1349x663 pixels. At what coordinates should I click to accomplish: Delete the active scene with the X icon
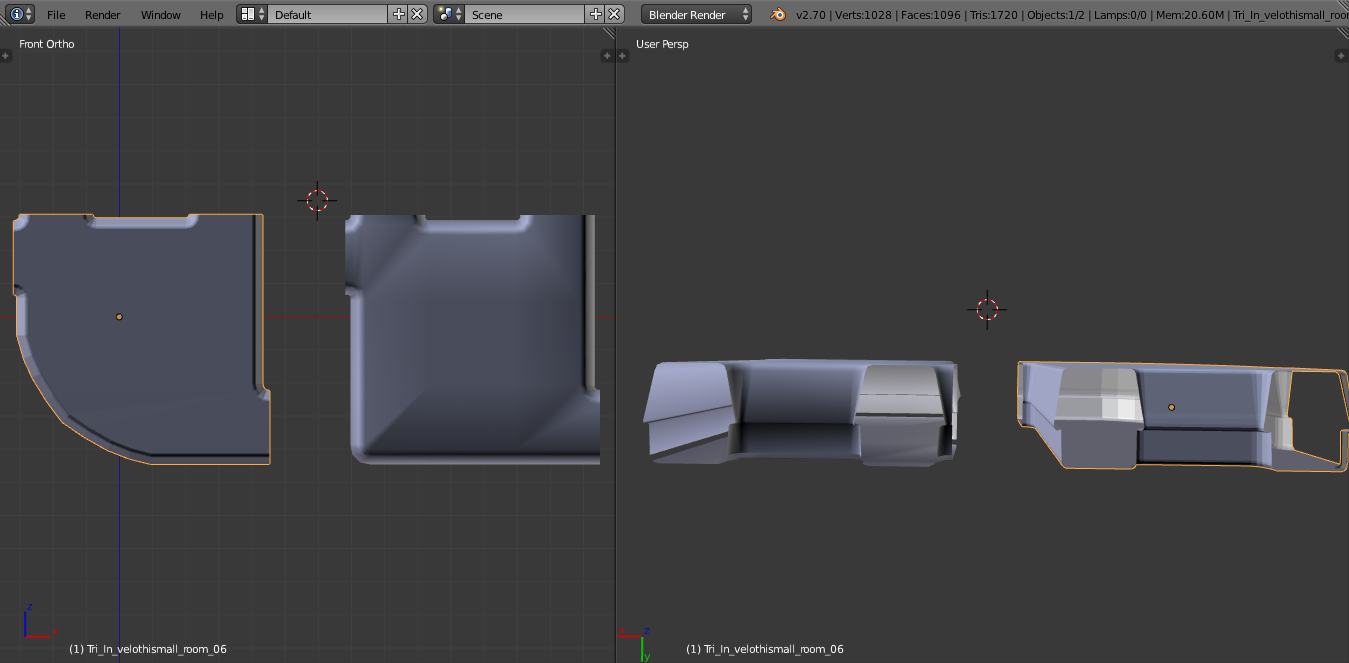(614, 14)
